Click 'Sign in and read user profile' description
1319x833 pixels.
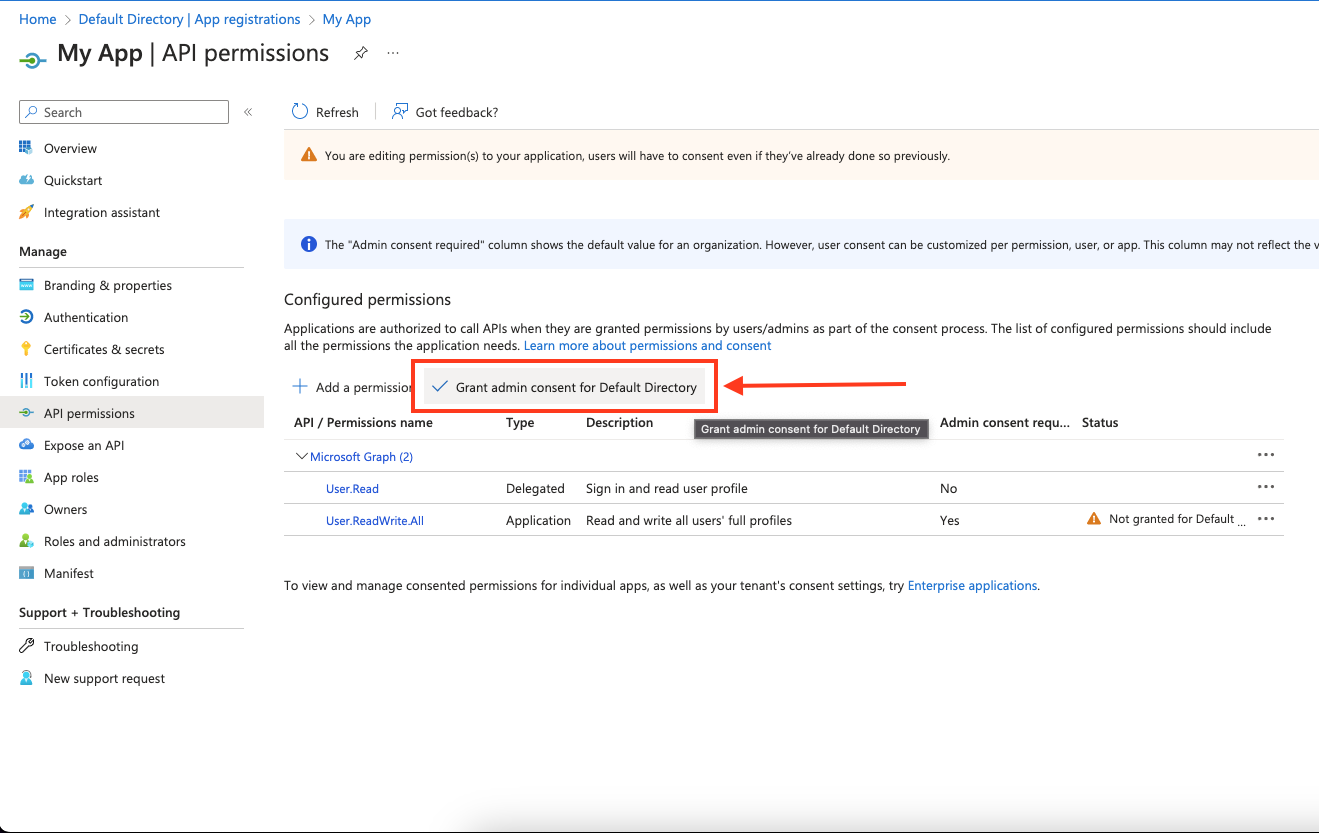tap(667, 489)
